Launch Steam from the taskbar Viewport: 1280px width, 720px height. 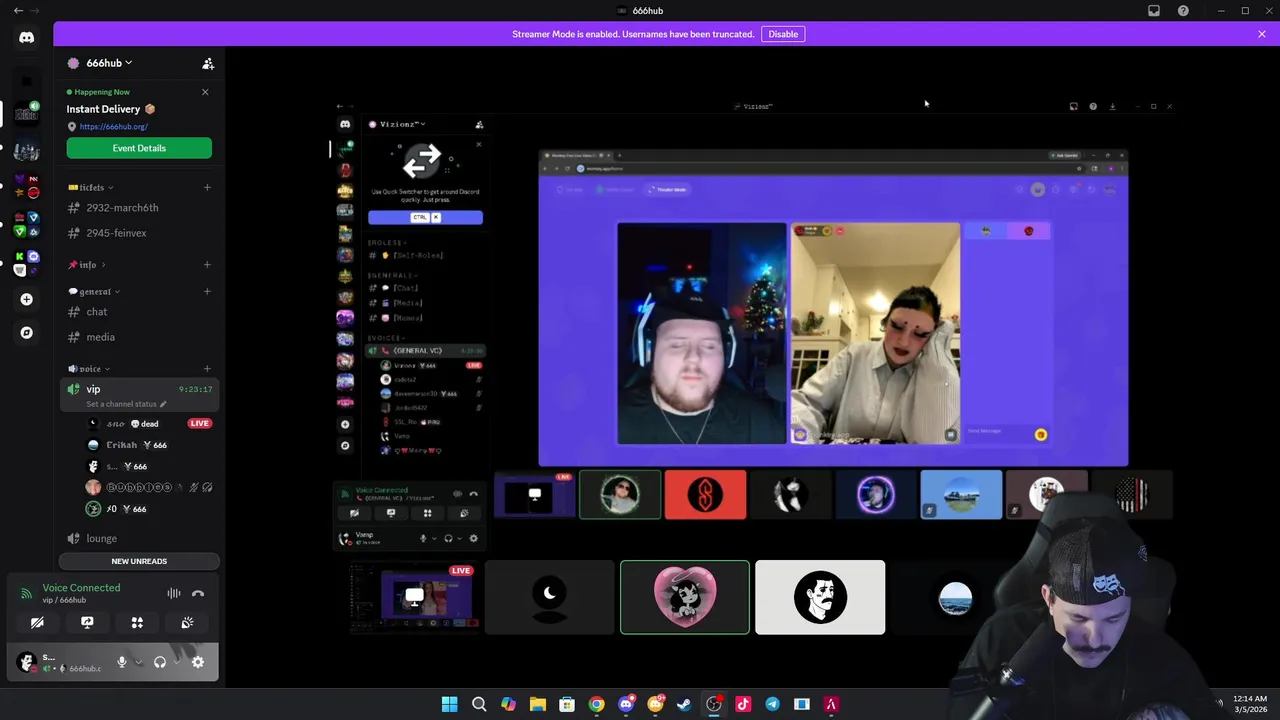click(684, 704)
